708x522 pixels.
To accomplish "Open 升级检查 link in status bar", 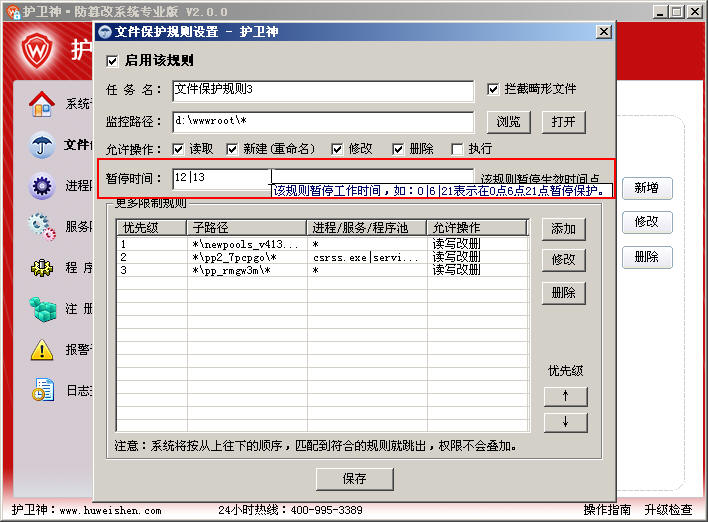I will (668, 510).
